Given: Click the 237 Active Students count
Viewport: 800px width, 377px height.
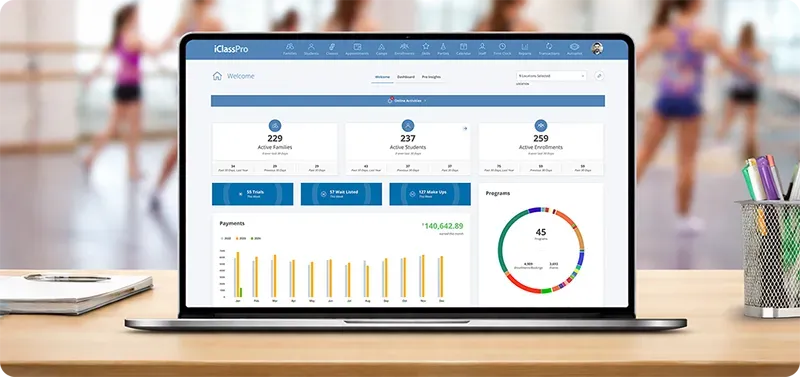Looking at the screenshot, I should click(408, 138).
